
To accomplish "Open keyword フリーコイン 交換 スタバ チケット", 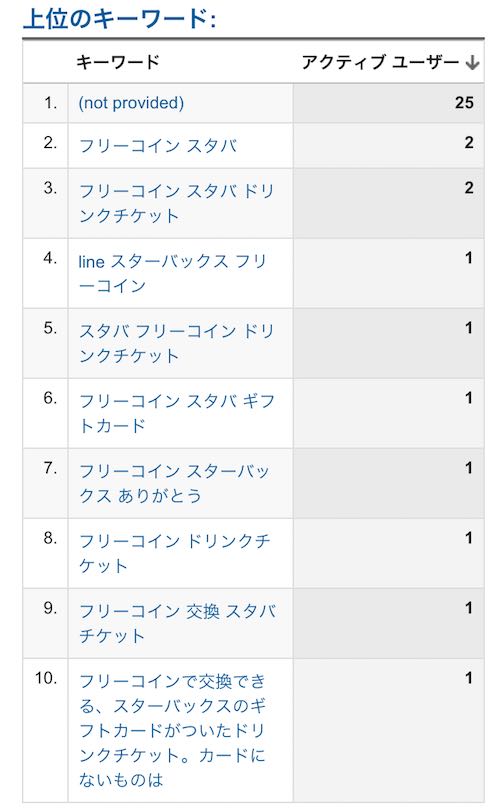I will (x=177, y=623).
